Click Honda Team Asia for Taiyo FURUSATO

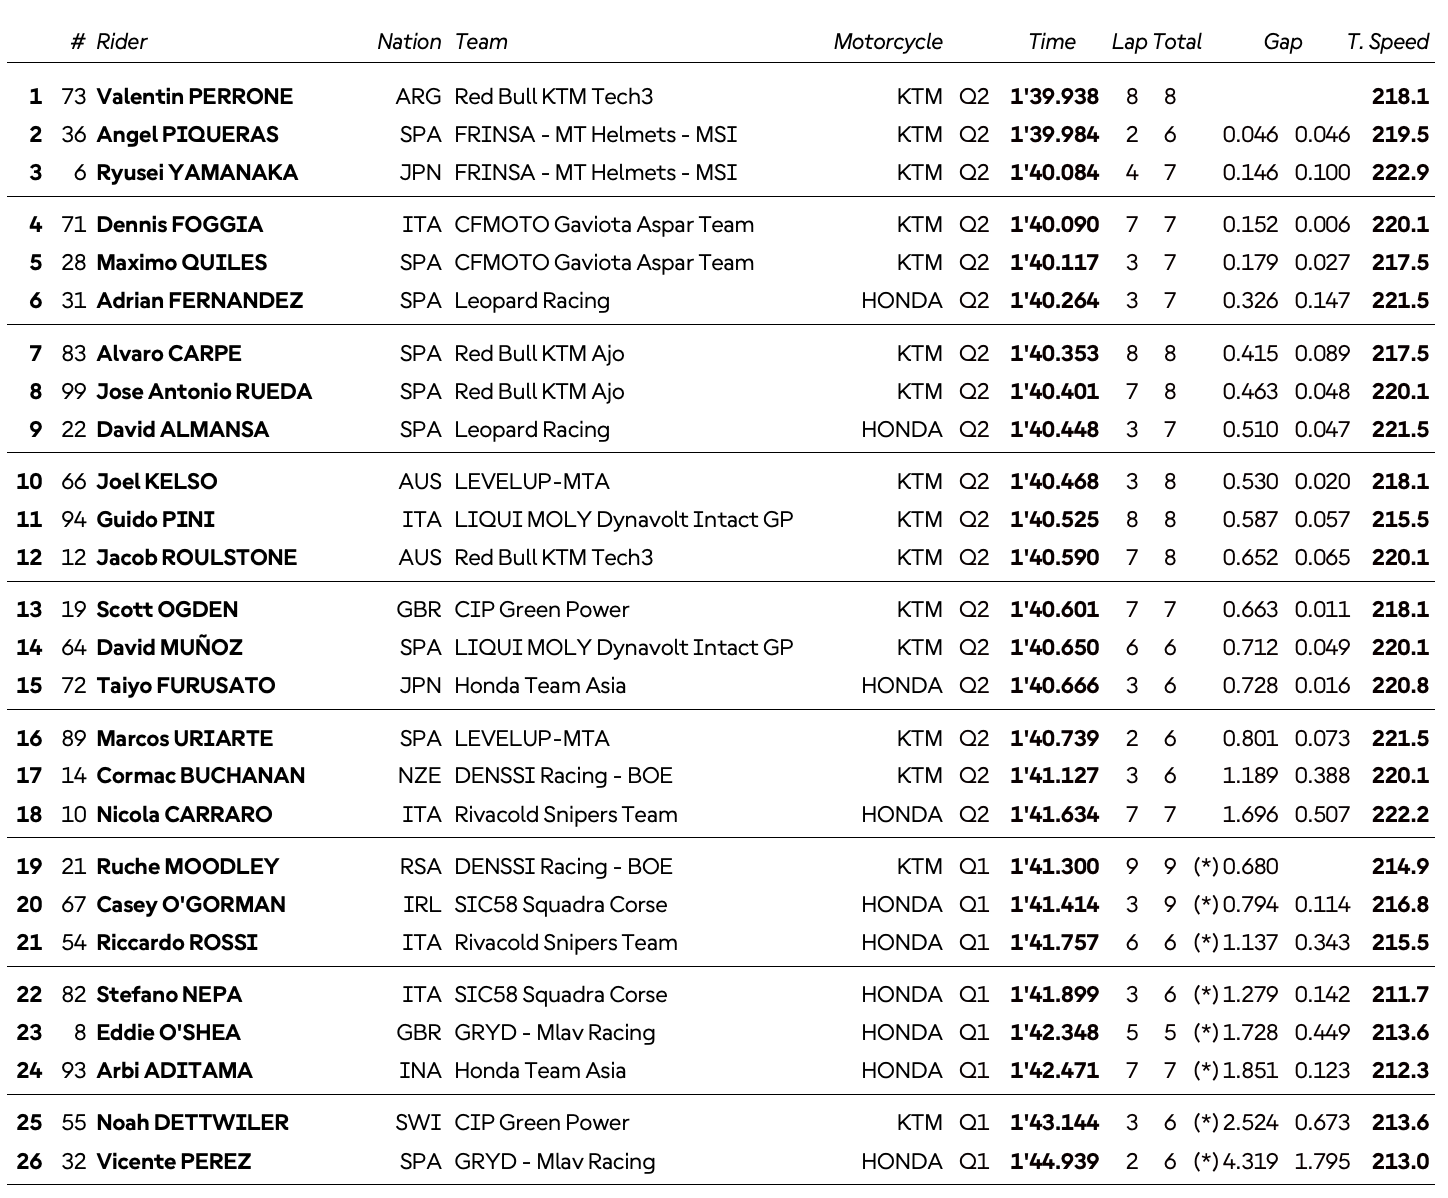[539, 686]
